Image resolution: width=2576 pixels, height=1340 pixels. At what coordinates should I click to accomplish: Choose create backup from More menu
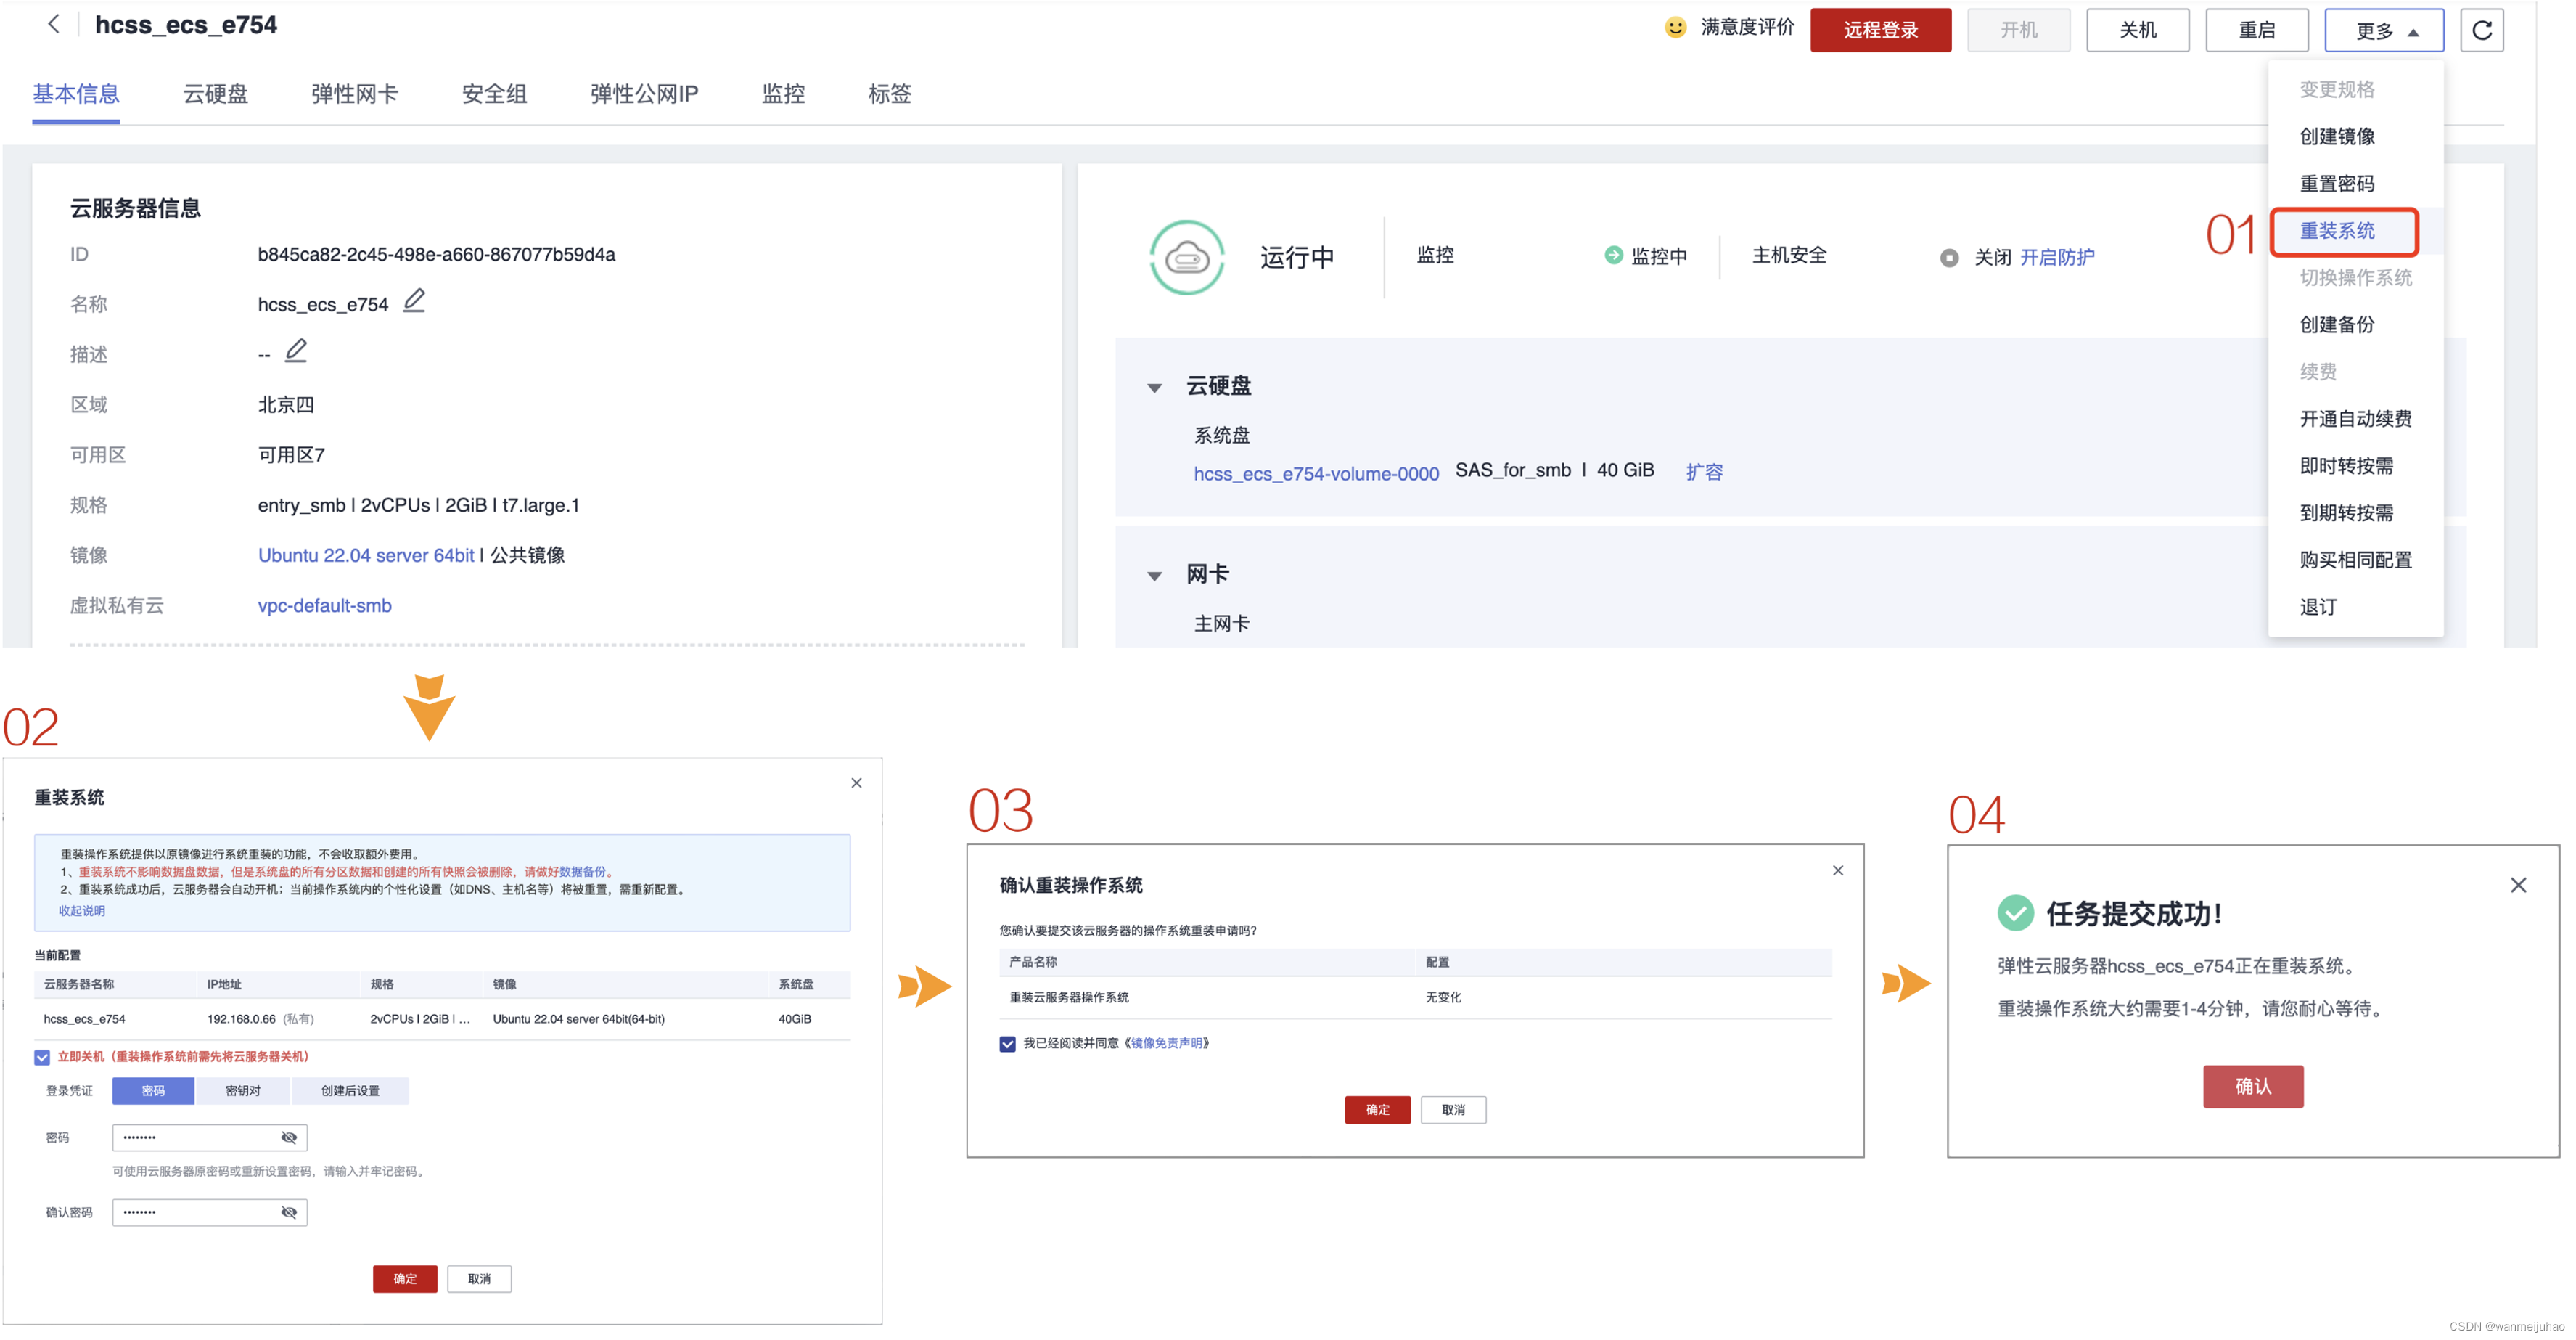(x=2337, y=324)
